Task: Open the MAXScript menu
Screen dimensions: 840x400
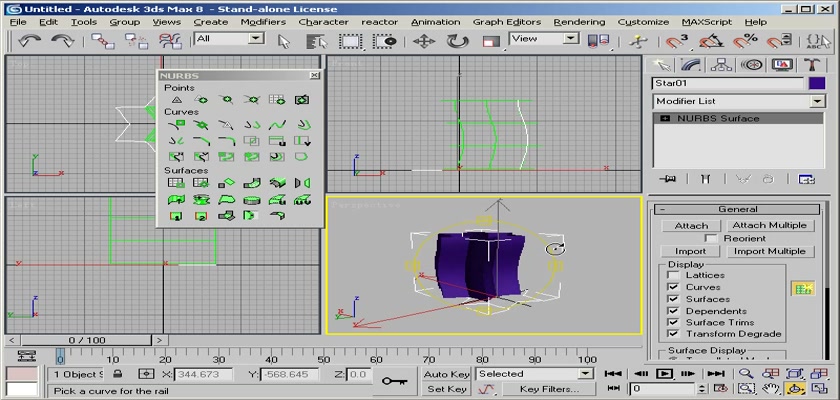Action: [x=707, y=22]
